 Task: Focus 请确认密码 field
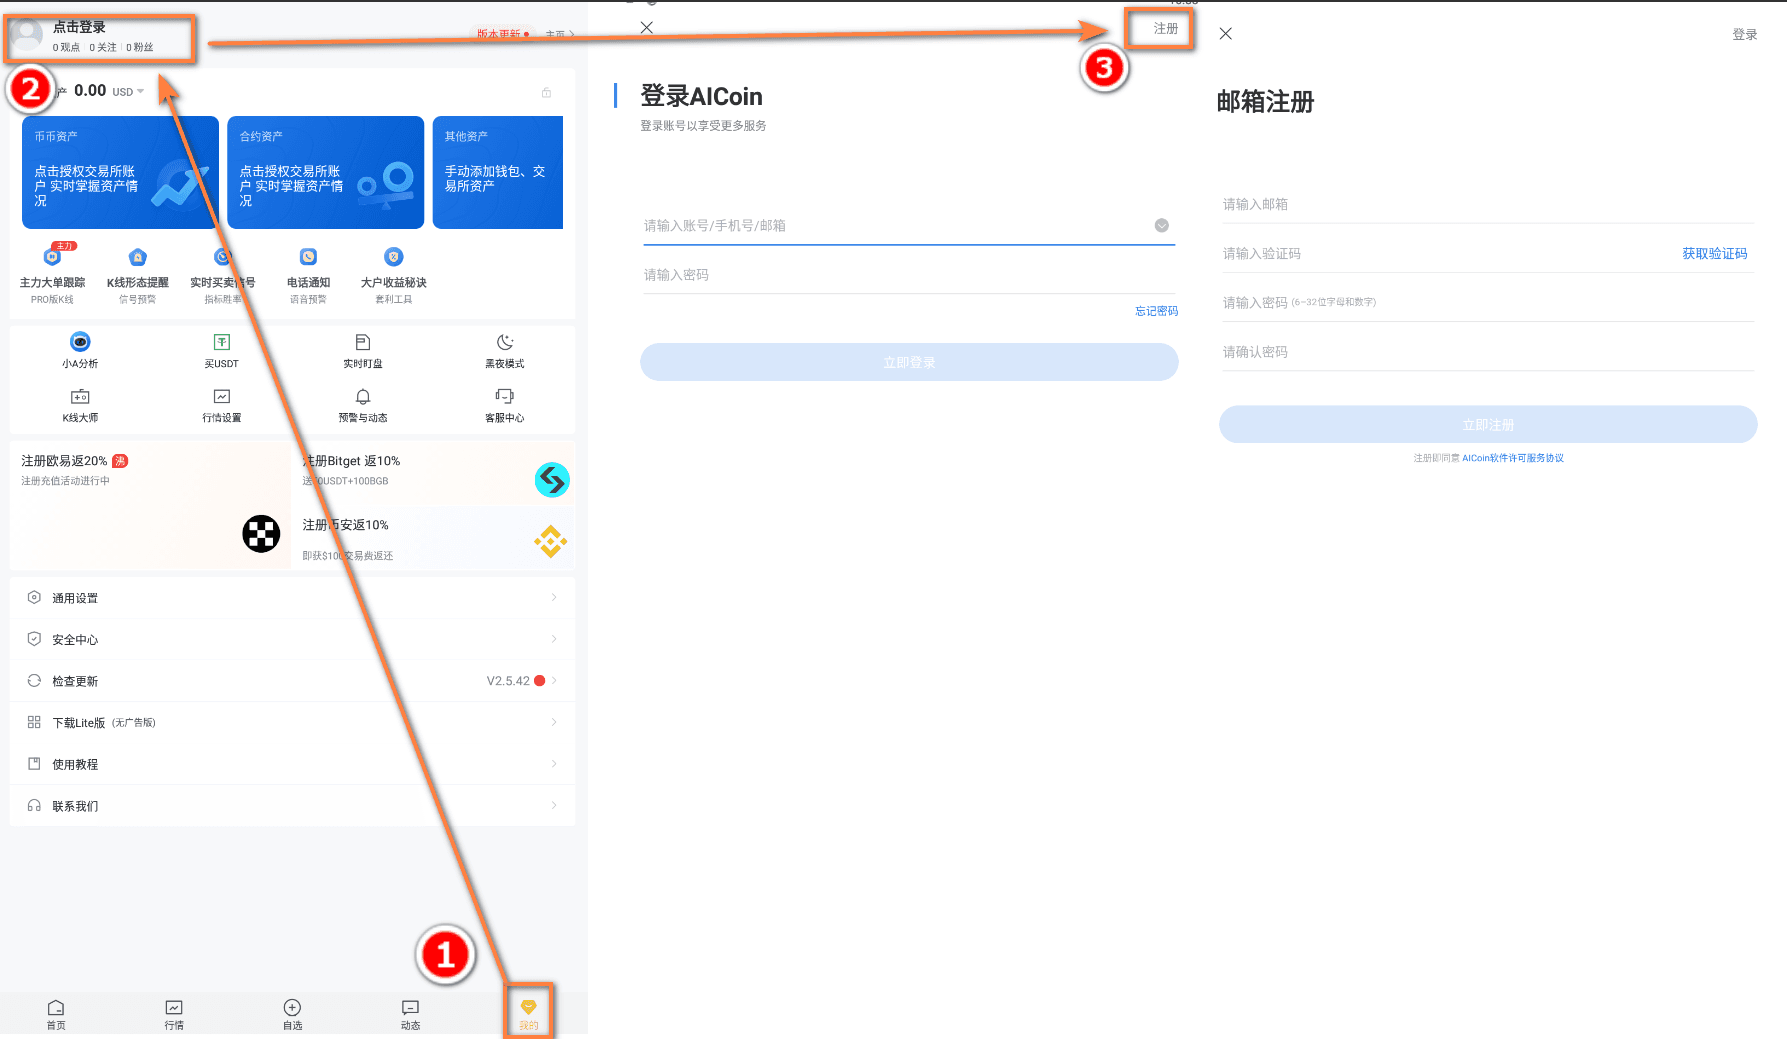pyautogui.click(x=1488, y=352)
